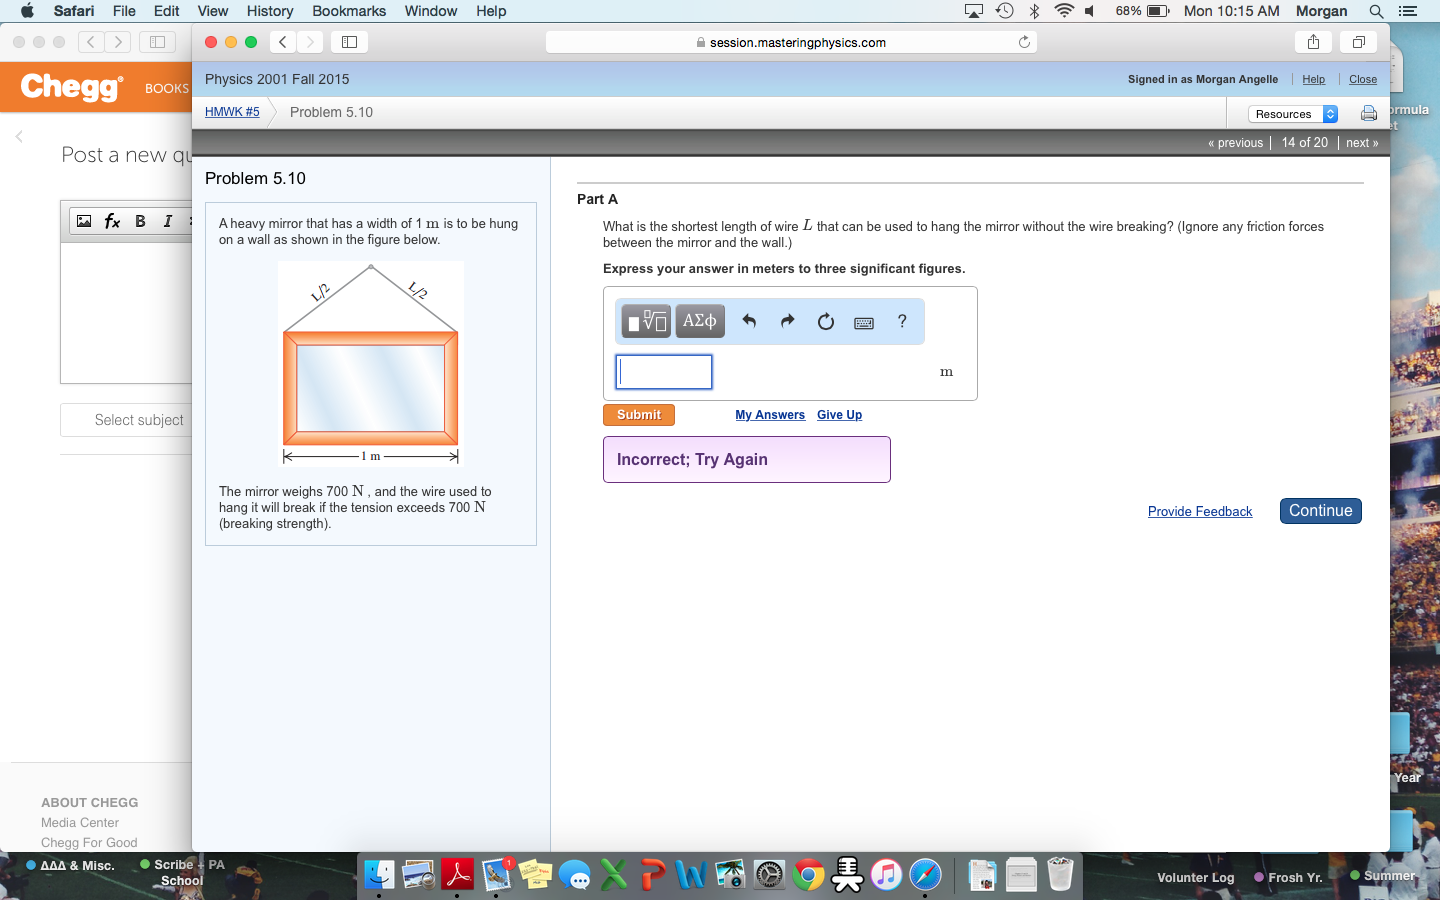Image resolution: width=1440 pixels, height=900 pixels.
Task: Launch Excel from the Dock
Action: [x=614, y=875]
